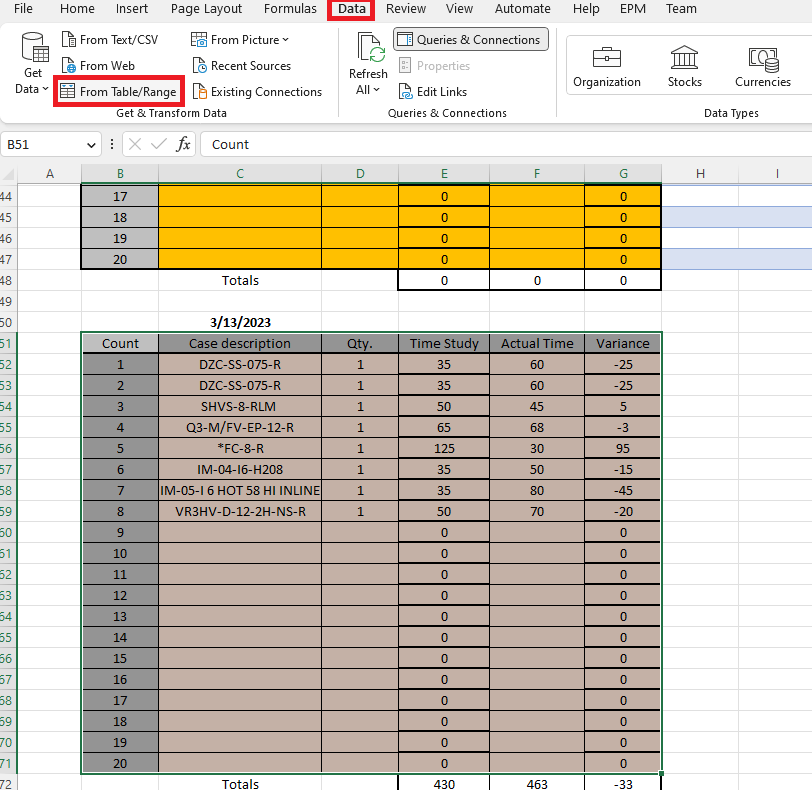This screenshot has height=790, width=812.
Task: Select cell with date 3/13/2023
Action: click(x=240, y=322)
